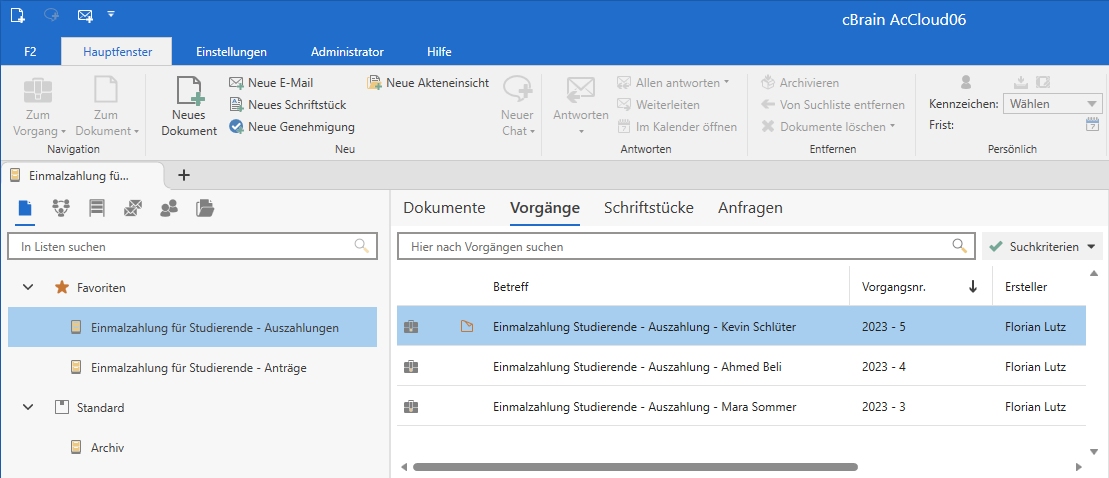Switch to the Schriftstücke tab
This screenshot has width=1109, height=478.
coord(649,208)
